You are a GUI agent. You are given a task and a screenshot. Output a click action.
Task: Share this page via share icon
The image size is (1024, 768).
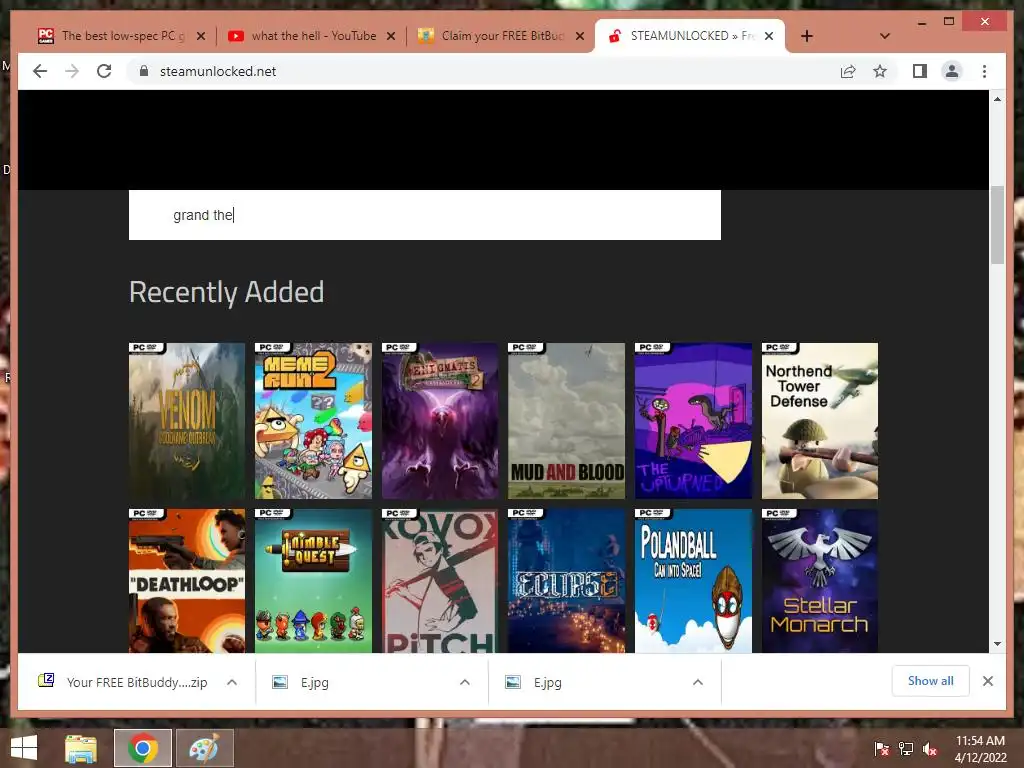[x=848, y=71]
